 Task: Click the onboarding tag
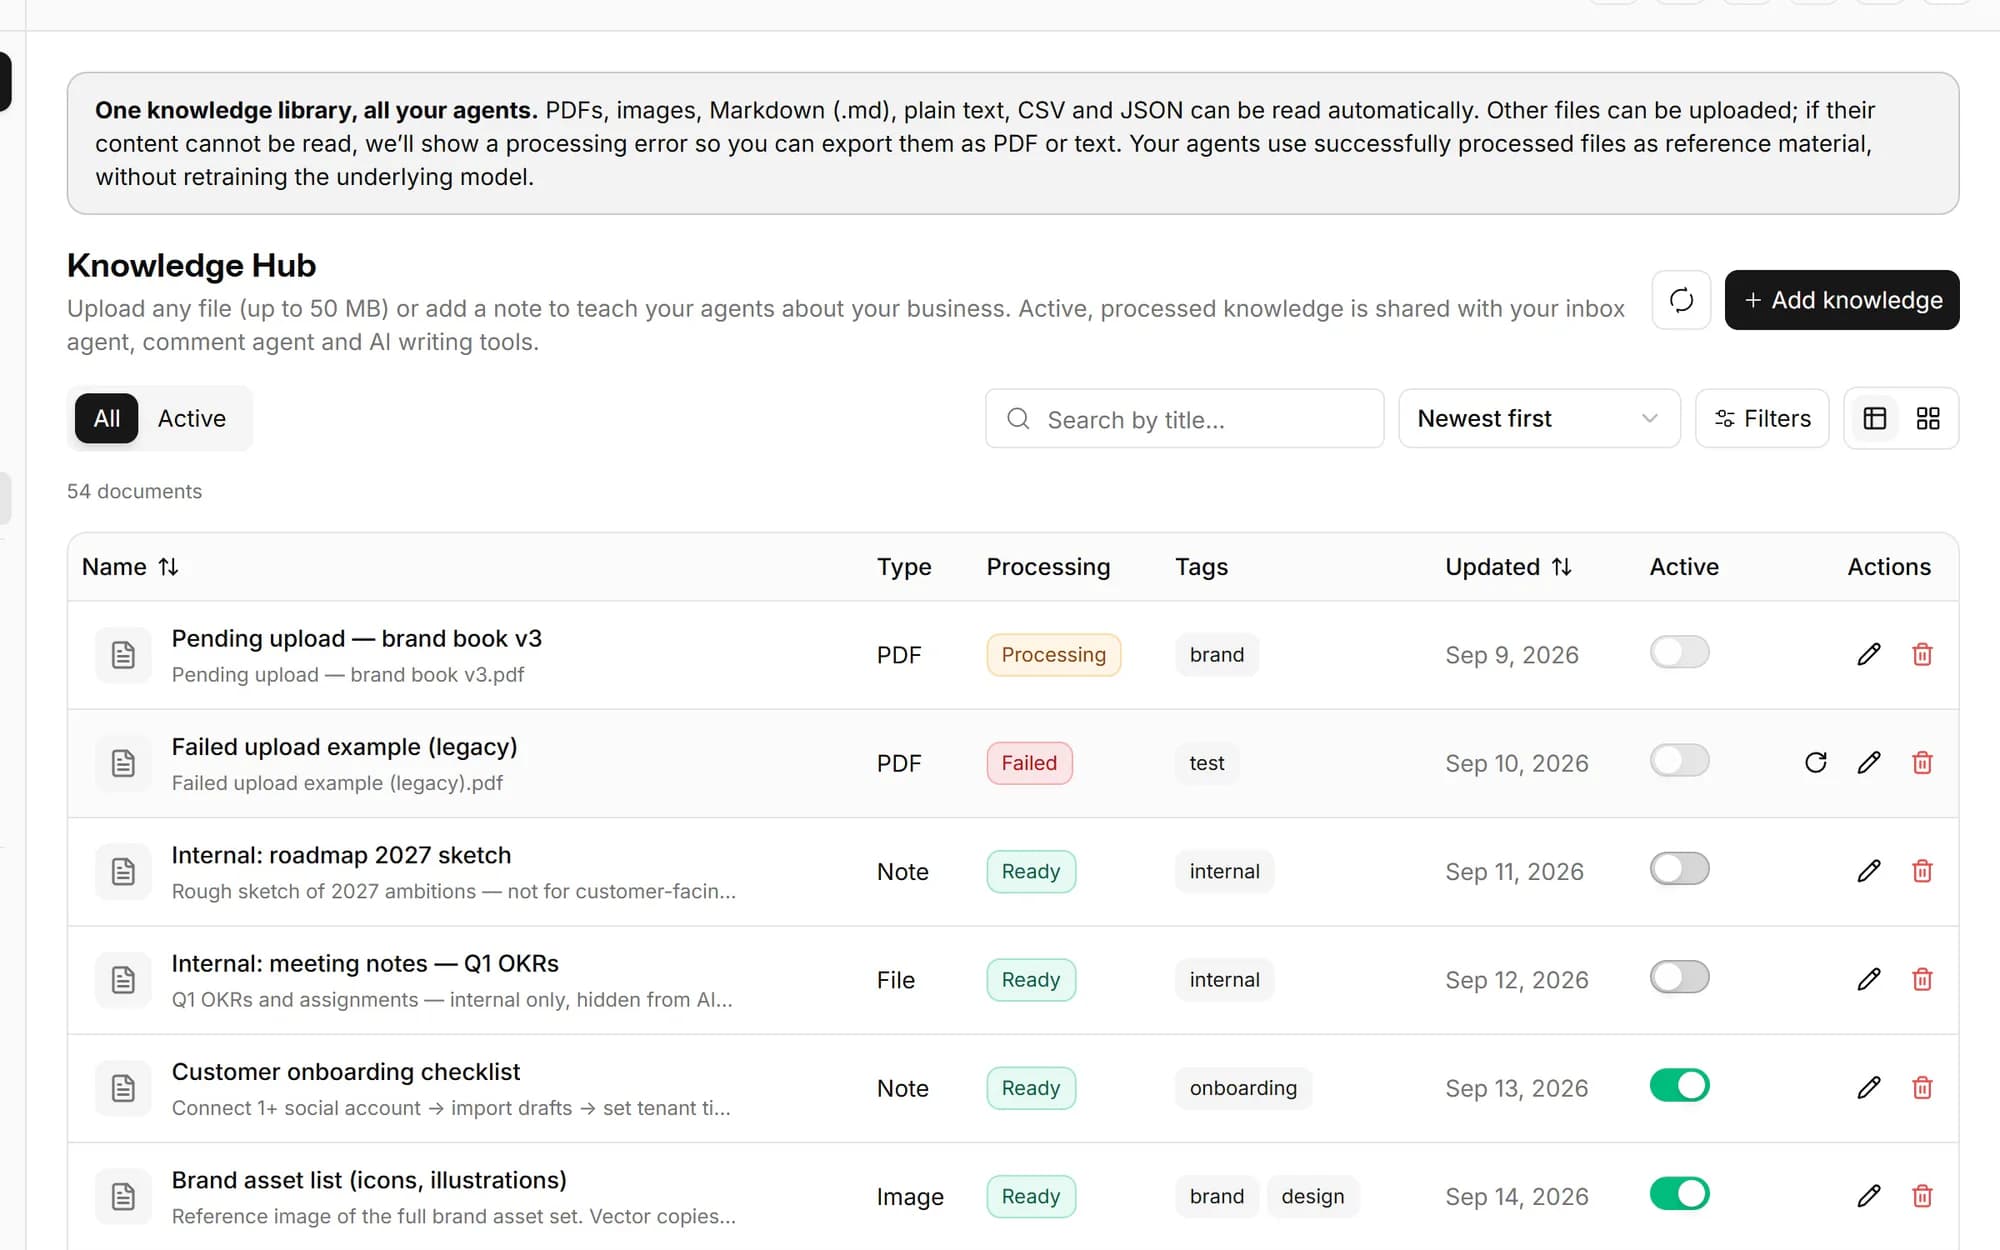(1243, 1088)
